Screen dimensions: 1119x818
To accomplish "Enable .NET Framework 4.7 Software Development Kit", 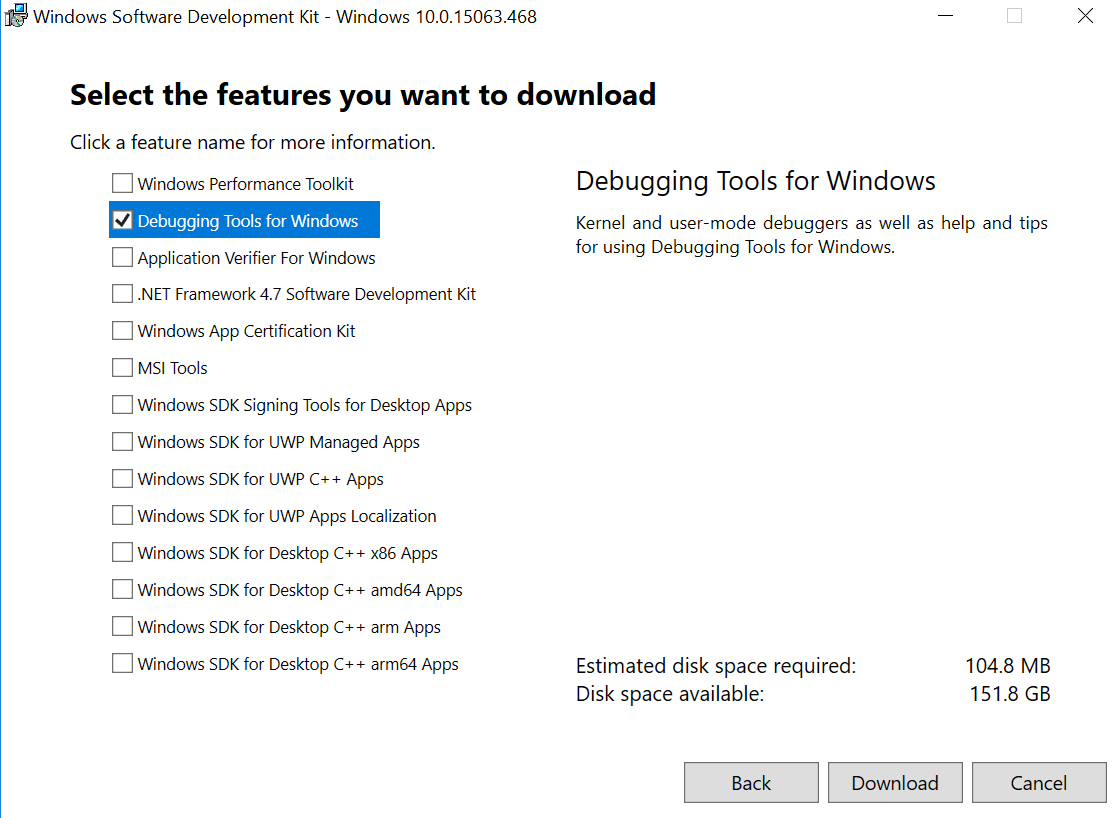I will (x=122, y=293).
